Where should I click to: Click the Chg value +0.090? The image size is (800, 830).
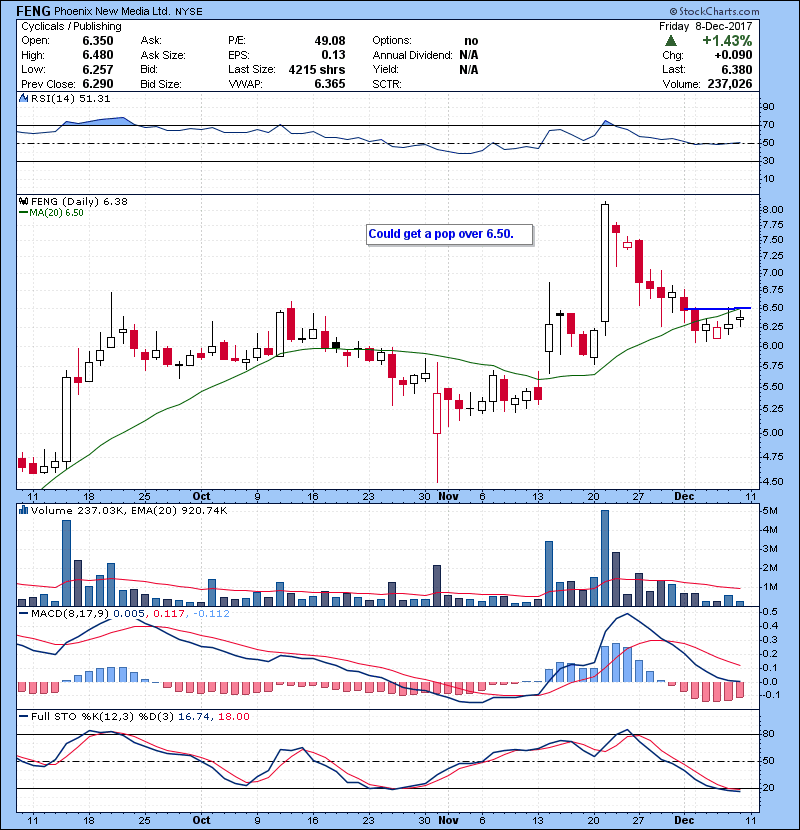coord(733,55)
